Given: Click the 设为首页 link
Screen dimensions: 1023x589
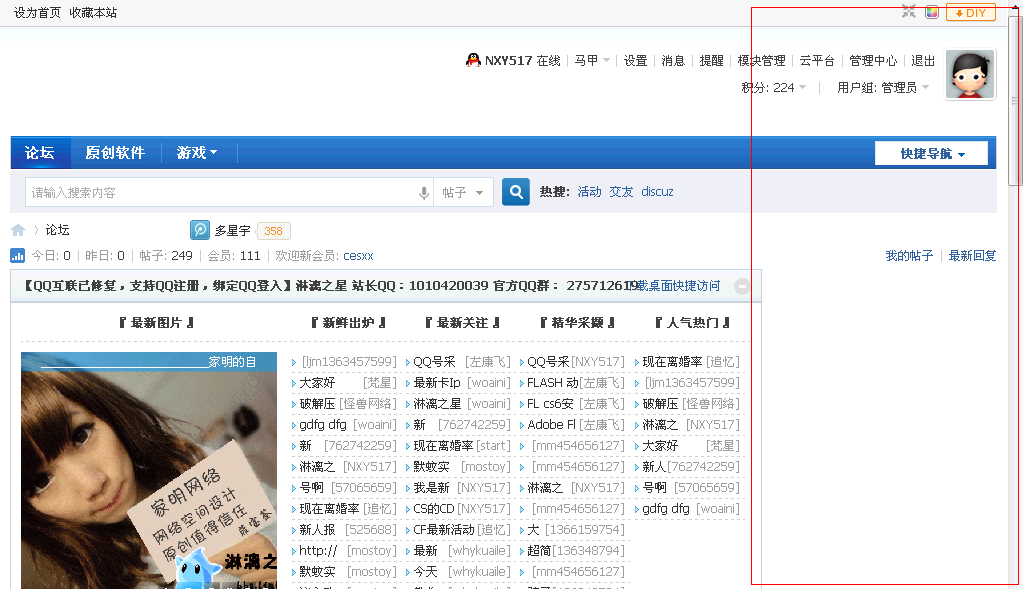Looking at the screenshot, I should (x=37, y=12).
